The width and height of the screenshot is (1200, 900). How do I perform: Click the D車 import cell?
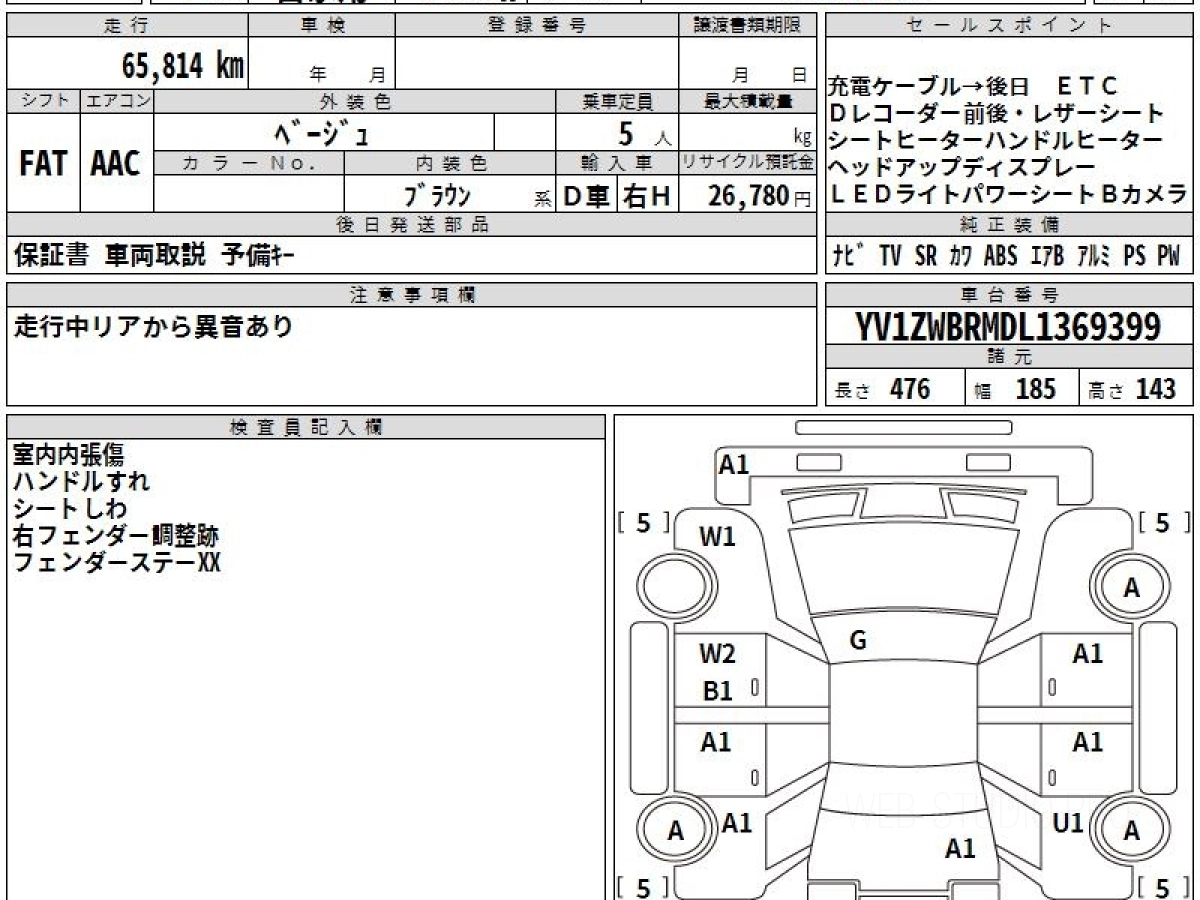(x=587, y=197)
